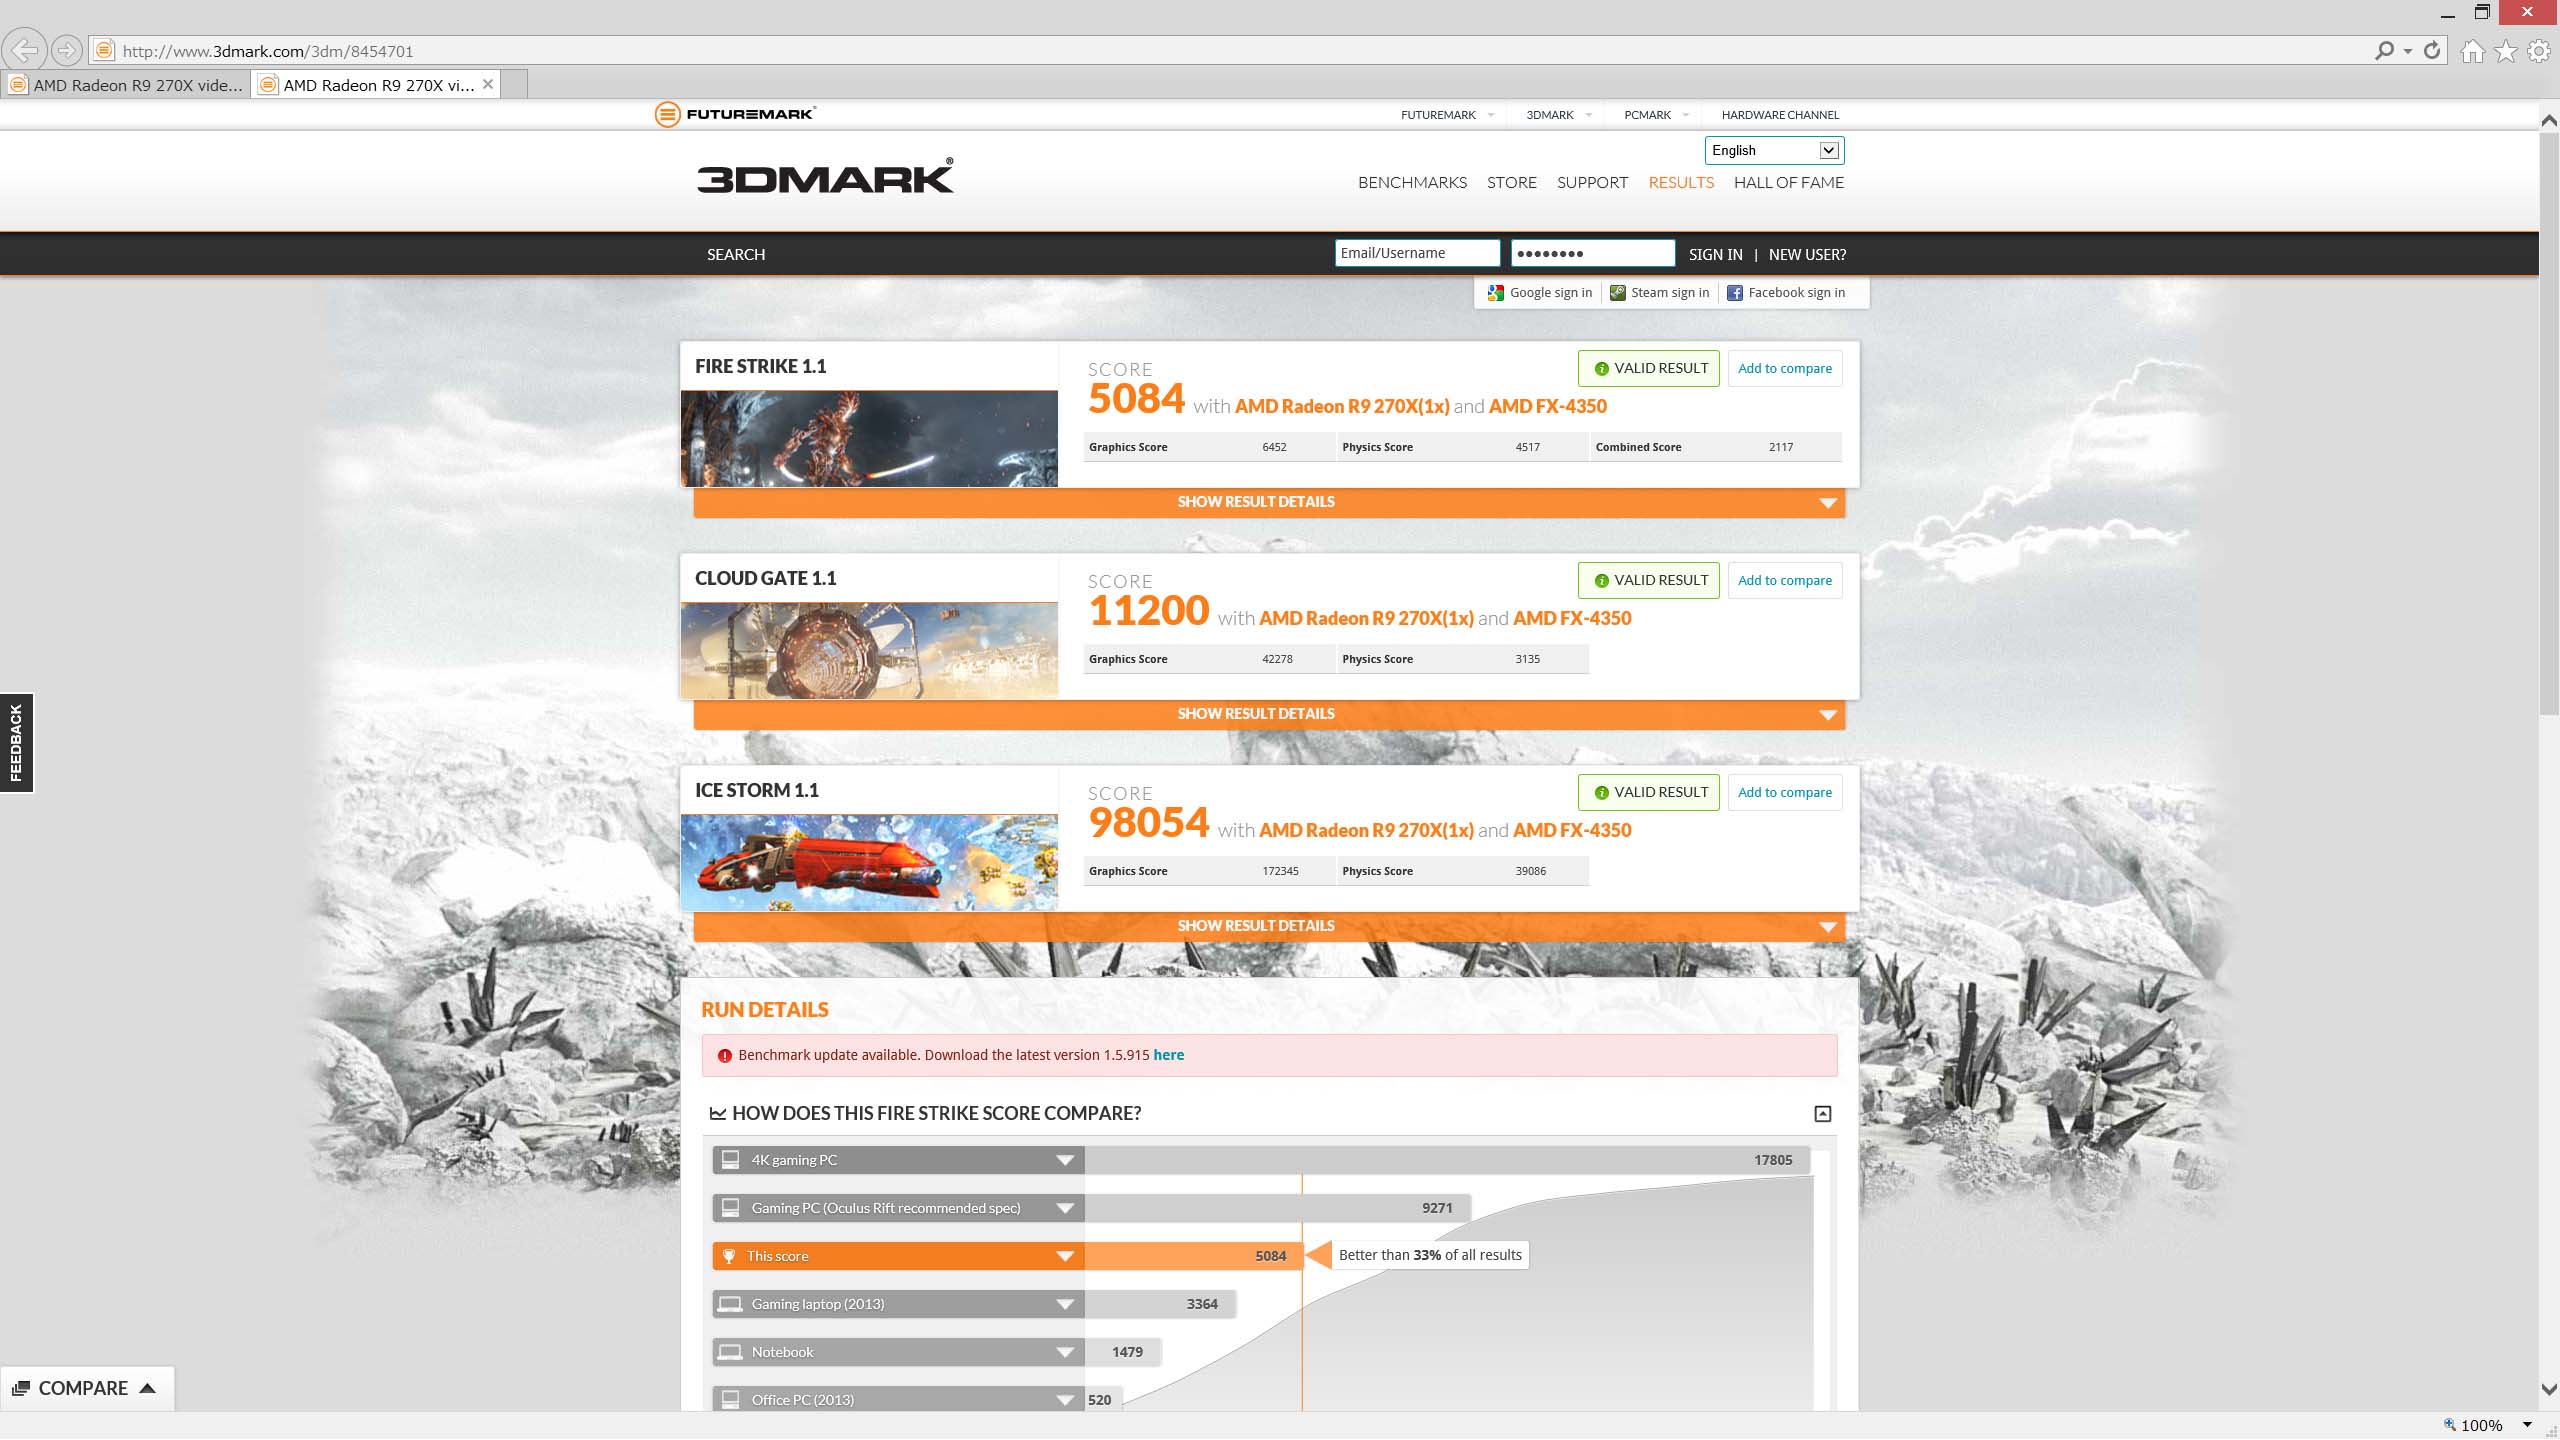2560x1440 pixels.
Task: Click the search magnifier in address bar
Action: [x=2384, y=50]
